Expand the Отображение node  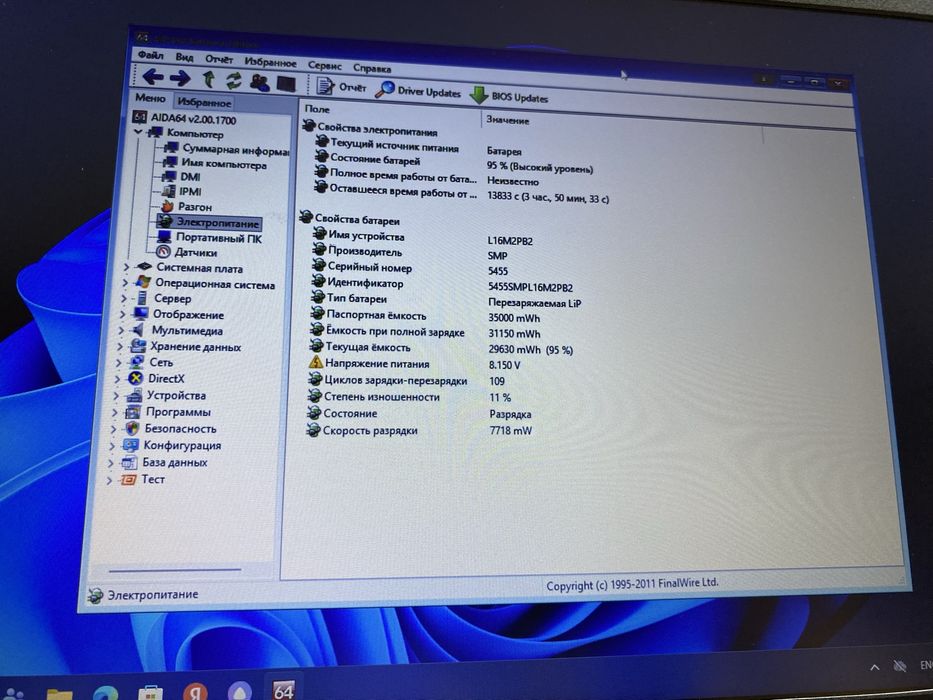click(x=122, y=314)
